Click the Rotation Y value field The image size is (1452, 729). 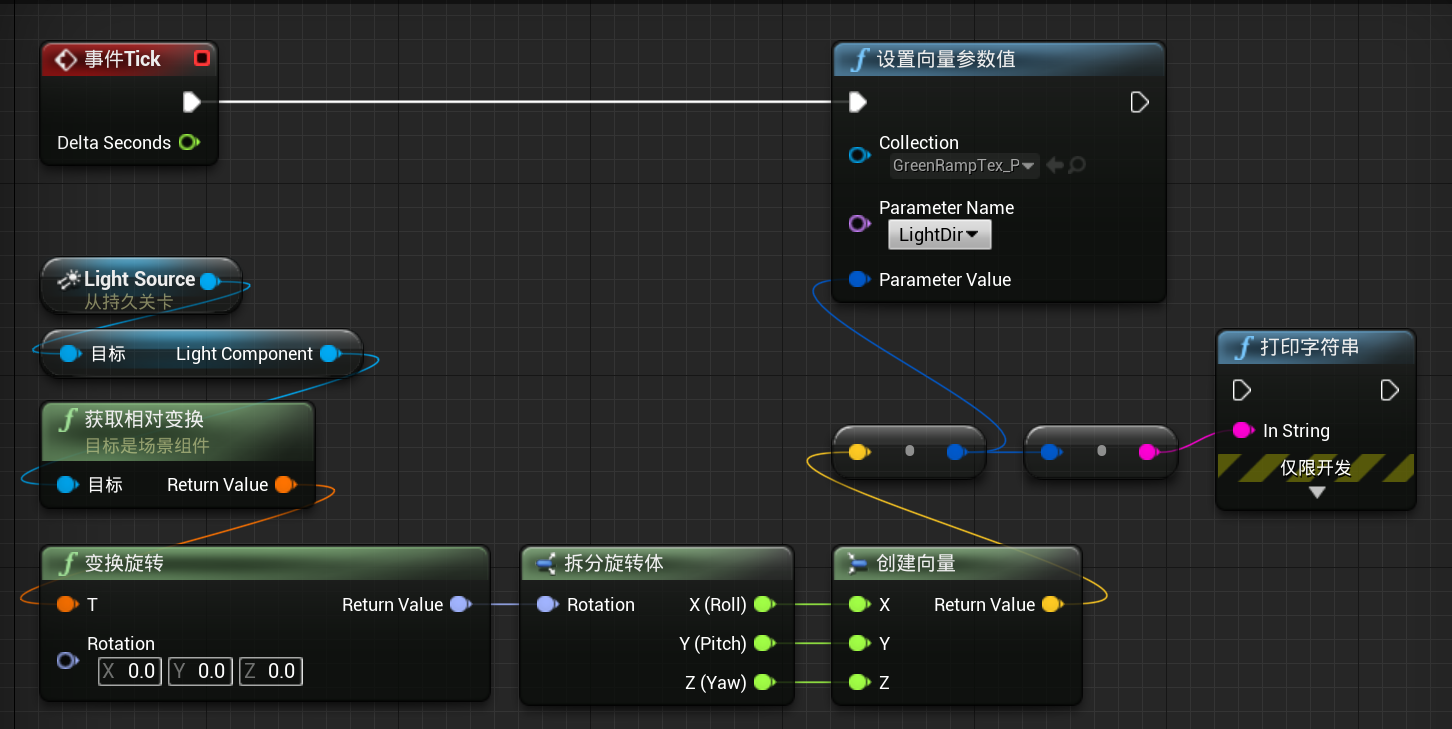200,671
